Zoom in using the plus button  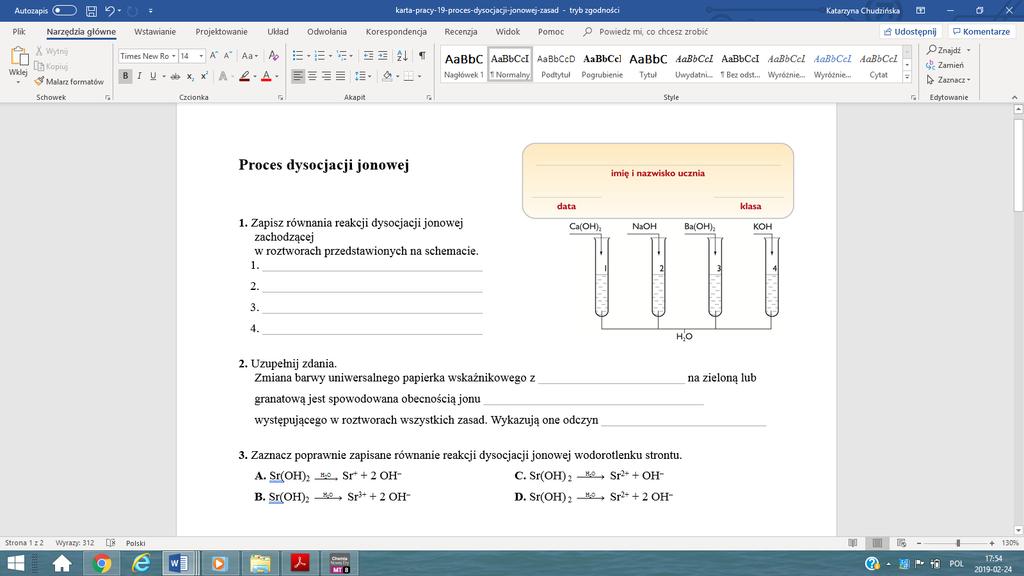coord(991,543)
